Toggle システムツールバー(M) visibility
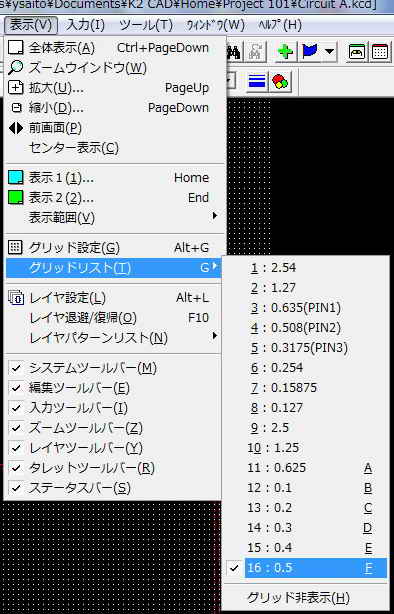The image size is (394, 614). 114,368
